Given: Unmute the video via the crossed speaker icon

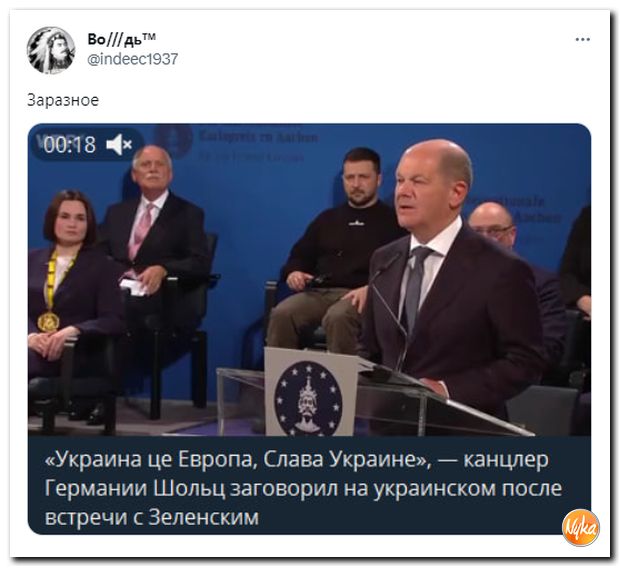Looking at the screenshot, I should tap(118, 144).
